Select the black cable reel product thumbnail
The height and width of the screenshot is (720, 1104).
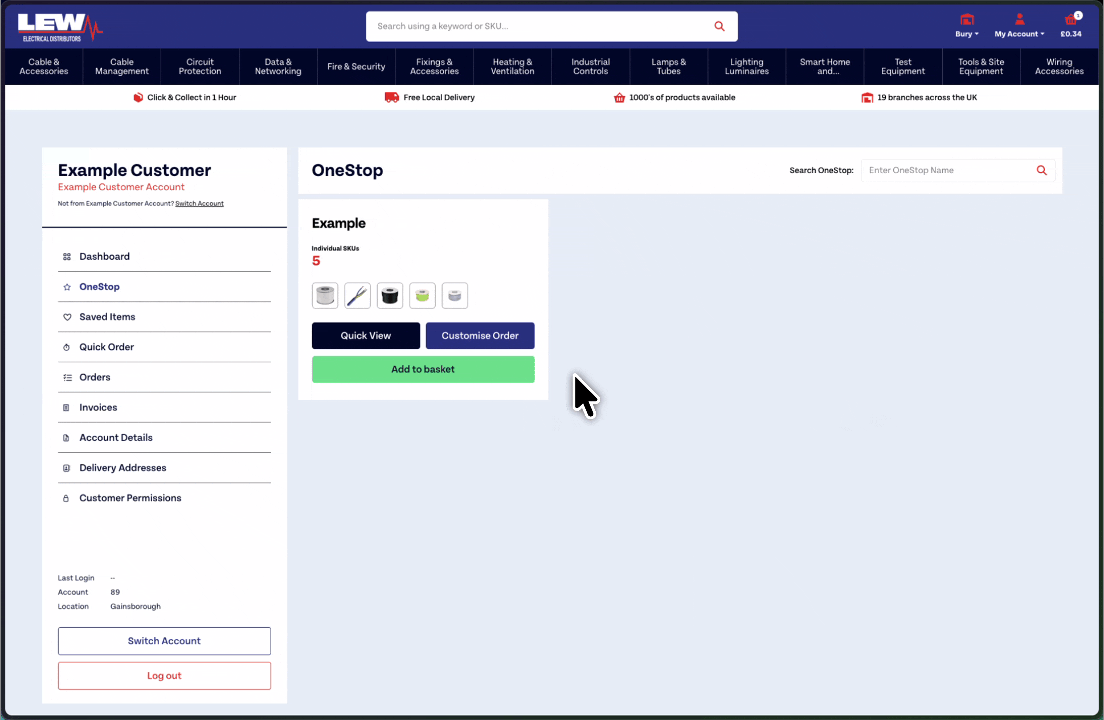click(390, 296)
